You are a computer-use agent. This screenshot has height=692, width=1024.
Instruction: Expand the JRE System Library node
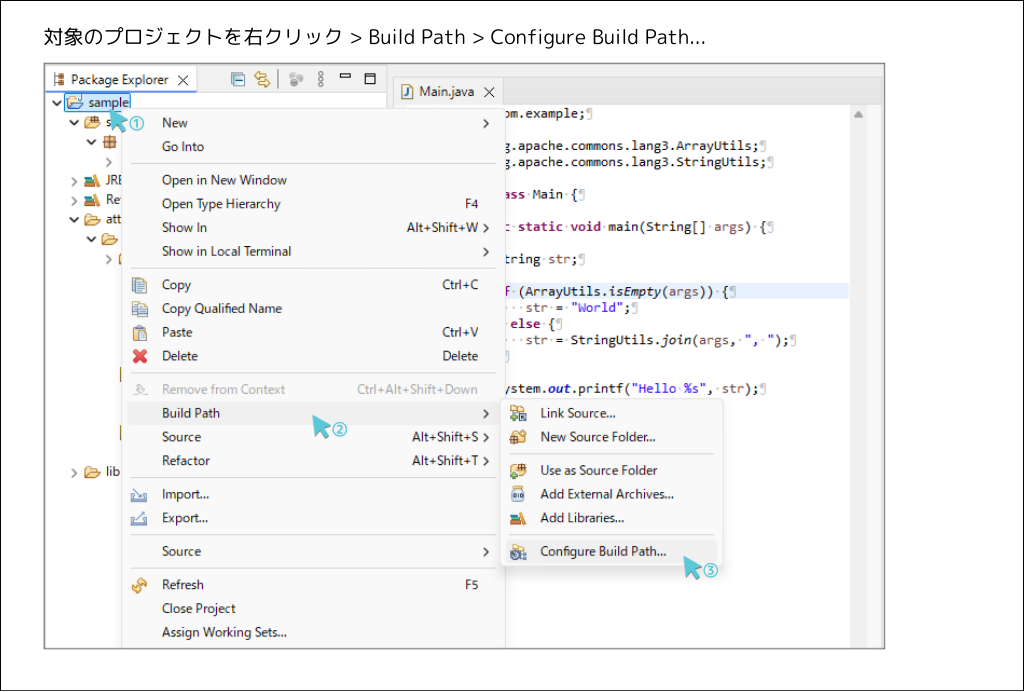(74, 181)
